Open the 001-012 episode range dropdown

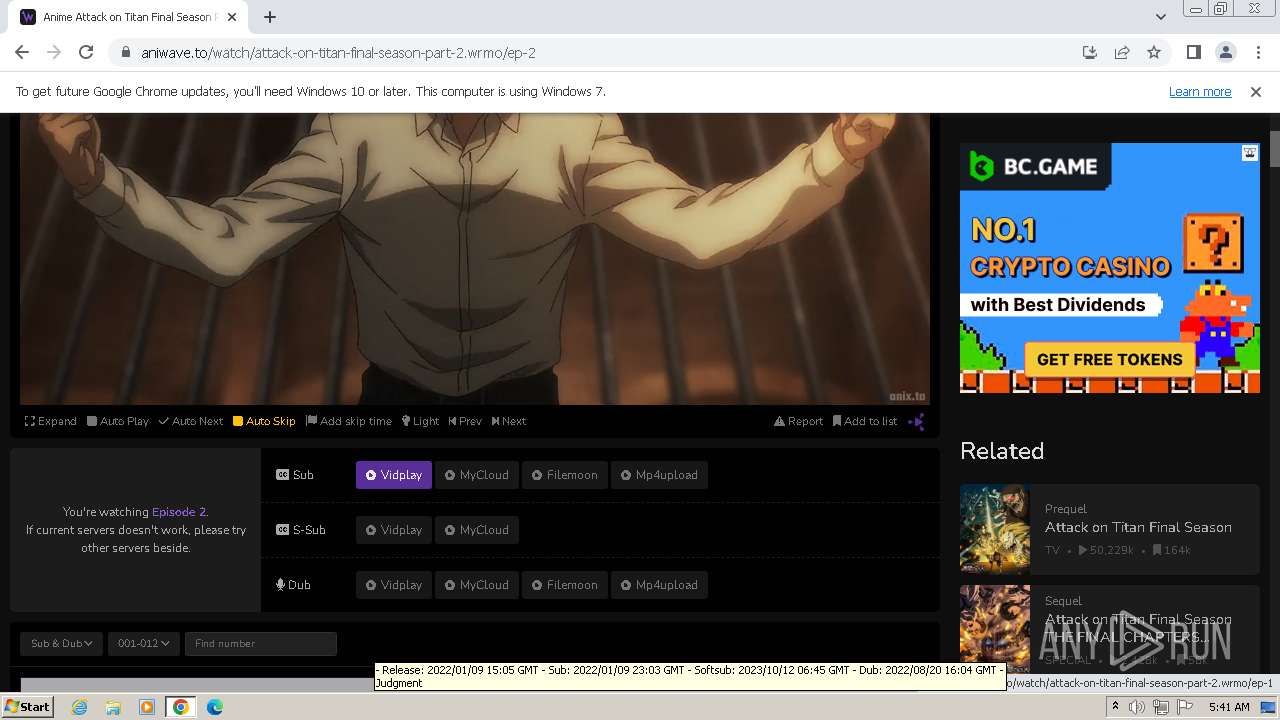click(144, 643)
